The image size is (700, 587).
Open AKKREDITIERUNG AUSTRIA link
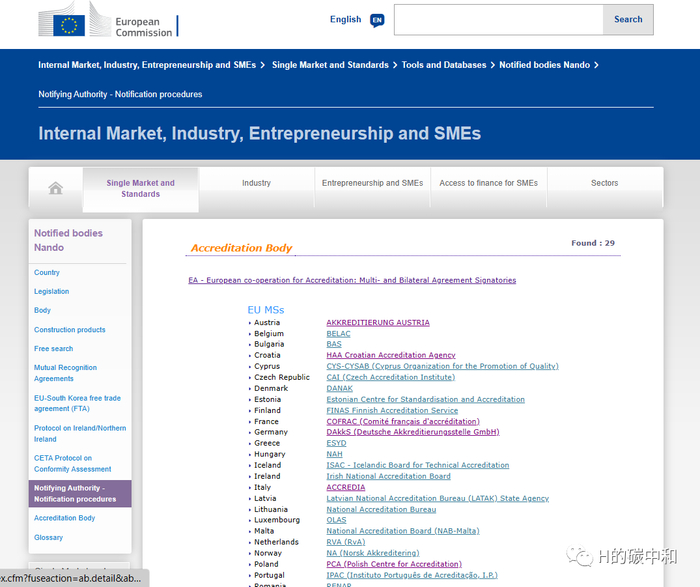(378, 322)
